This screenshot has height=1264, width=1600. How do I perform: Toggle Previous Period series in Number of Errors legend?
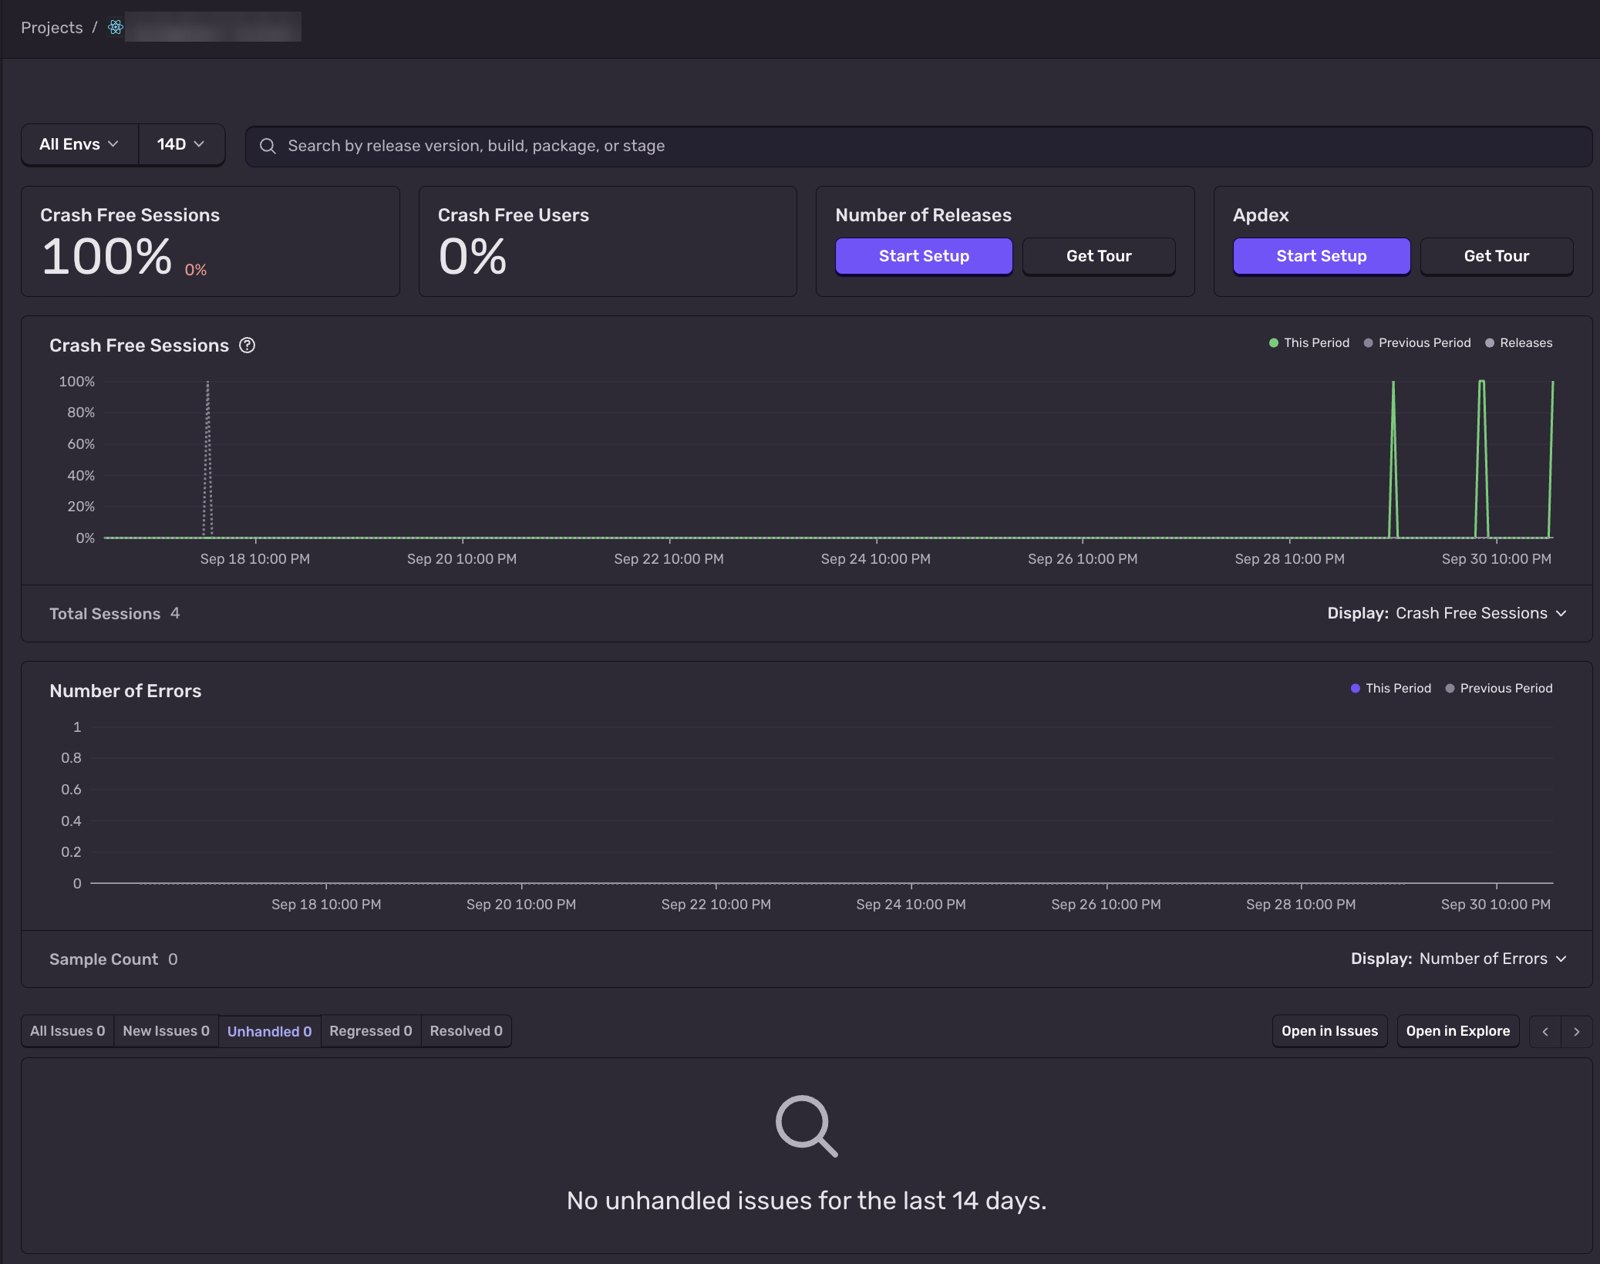(1499, 688)
